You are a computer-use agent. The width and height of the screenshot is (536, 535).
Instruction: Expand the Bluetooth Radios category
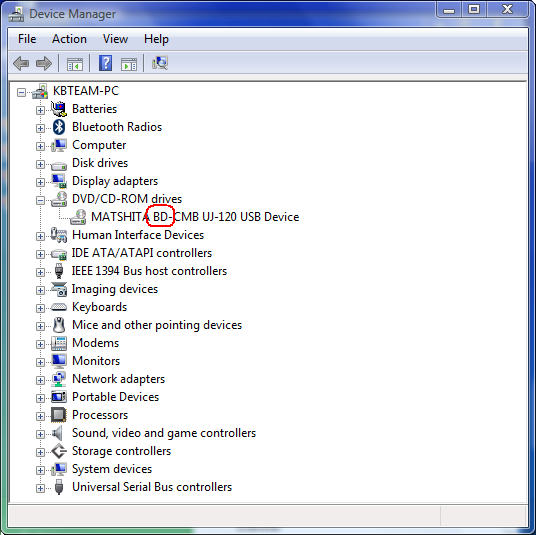pos(40,128)
